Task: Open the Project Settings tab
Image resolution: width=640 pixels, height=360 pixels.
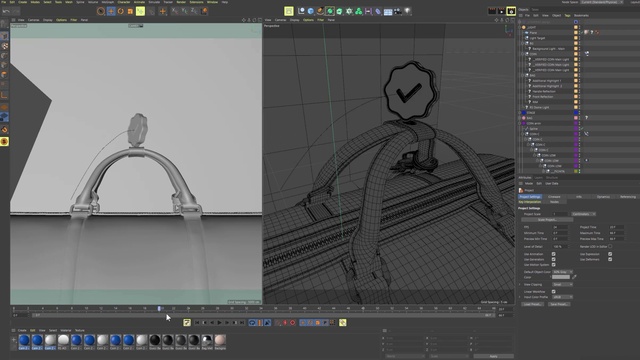Action: [x=530, y=197]
